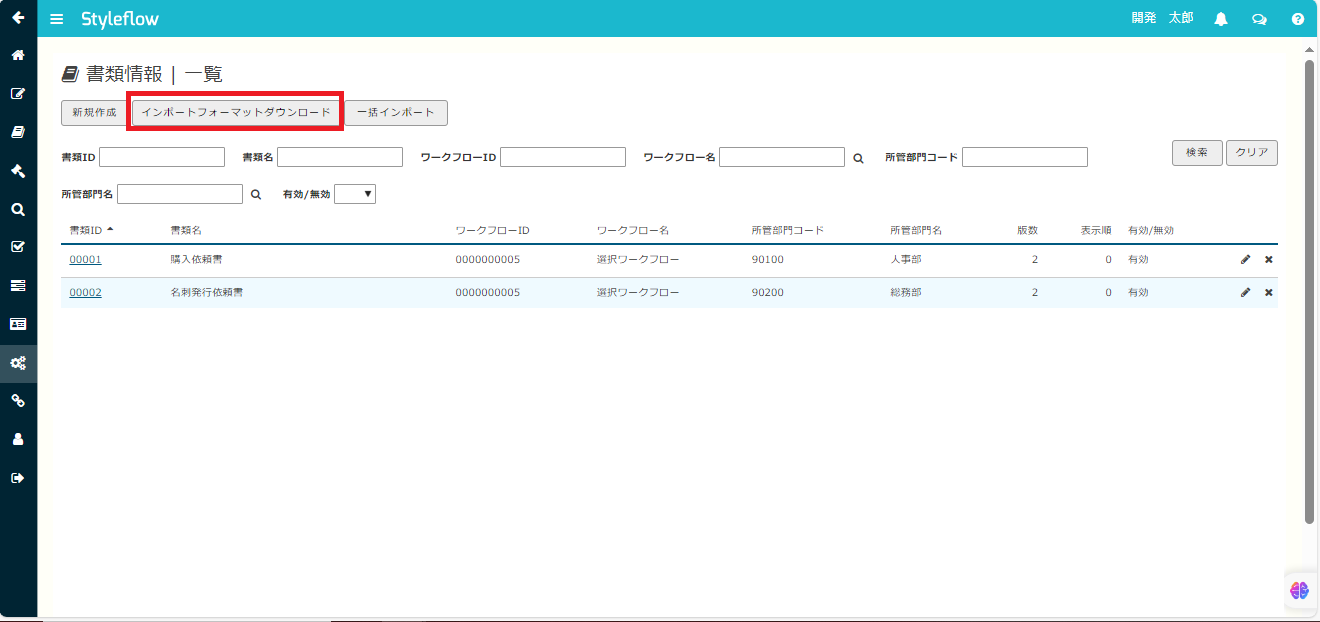Open the gavel icon in sidebar
Image resolution: width=1320 pixels, height=622 pixels.
pyautogui.click(x=18, y=170)
